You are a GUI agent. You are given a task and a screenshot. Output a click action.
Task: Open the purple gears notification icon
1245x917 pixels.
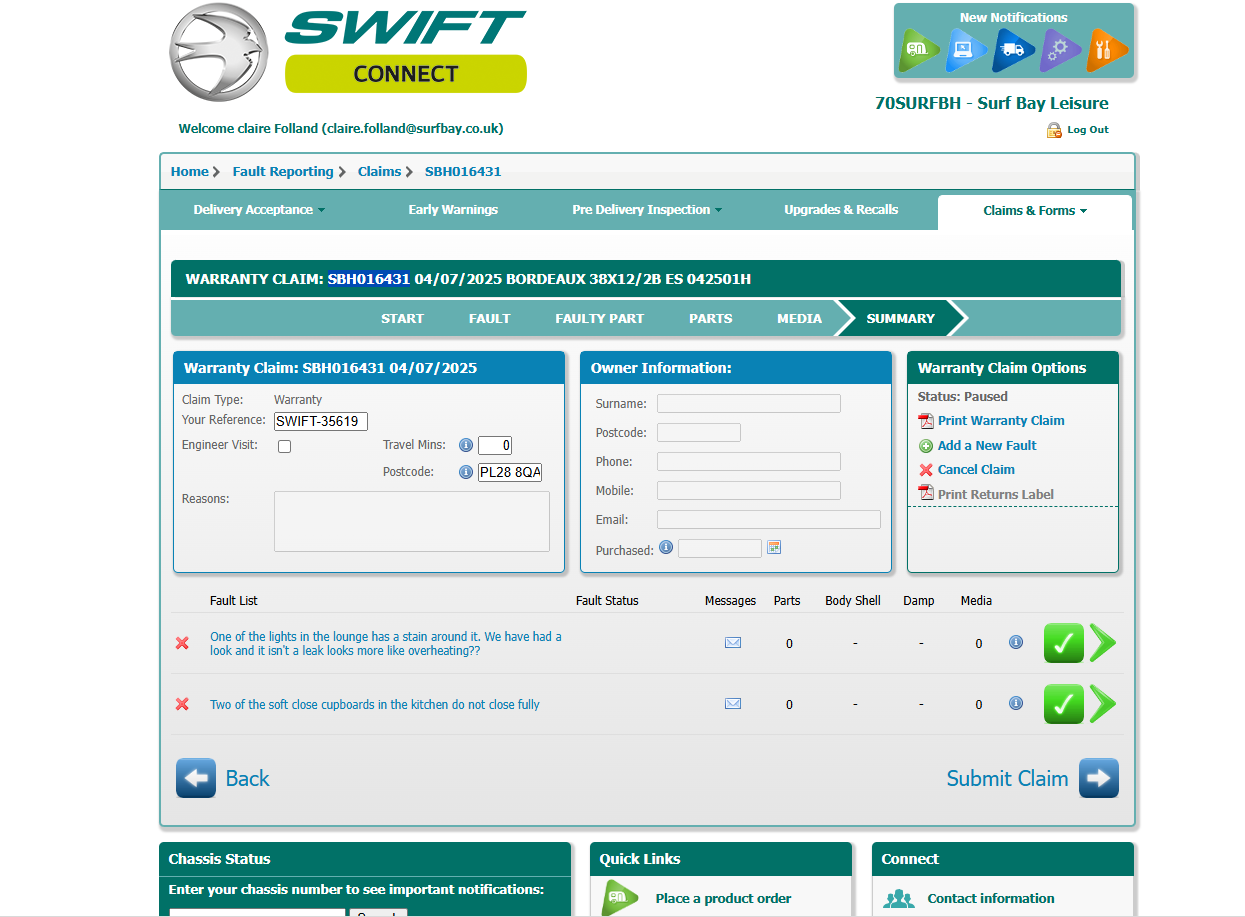[1059, 49]
